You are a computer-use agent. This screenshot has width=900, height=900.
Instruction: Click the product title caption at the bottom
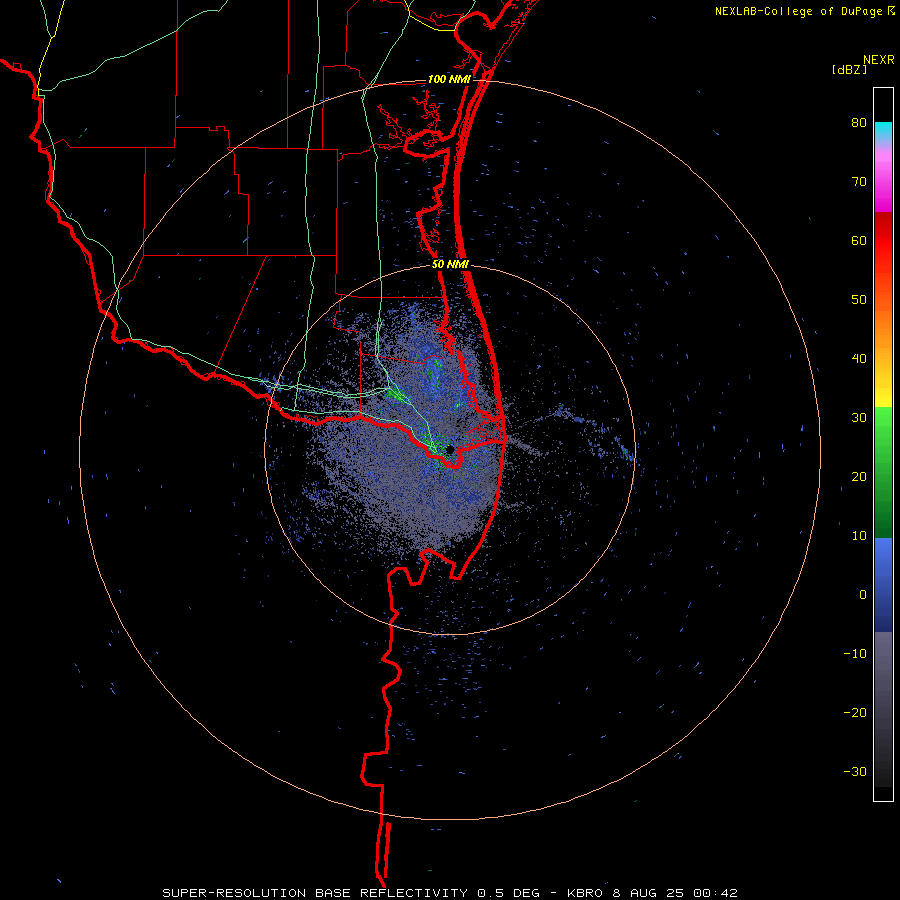coord(449,893)
